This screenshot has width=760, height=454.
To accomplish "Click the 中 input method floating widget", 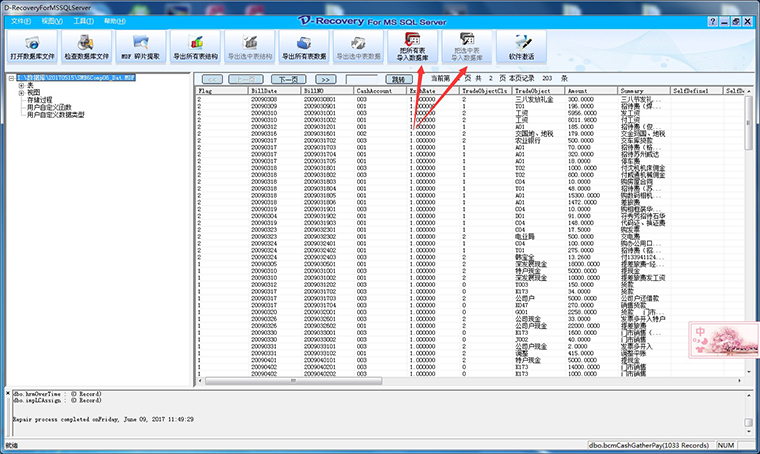I will [700, 332].
